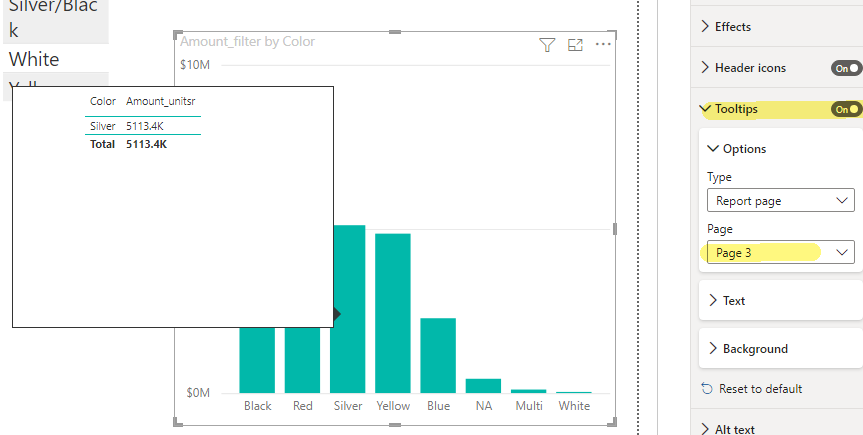Click the Black axis label
This screenshot has width=863, height=435.
click(x=258, y=406)
